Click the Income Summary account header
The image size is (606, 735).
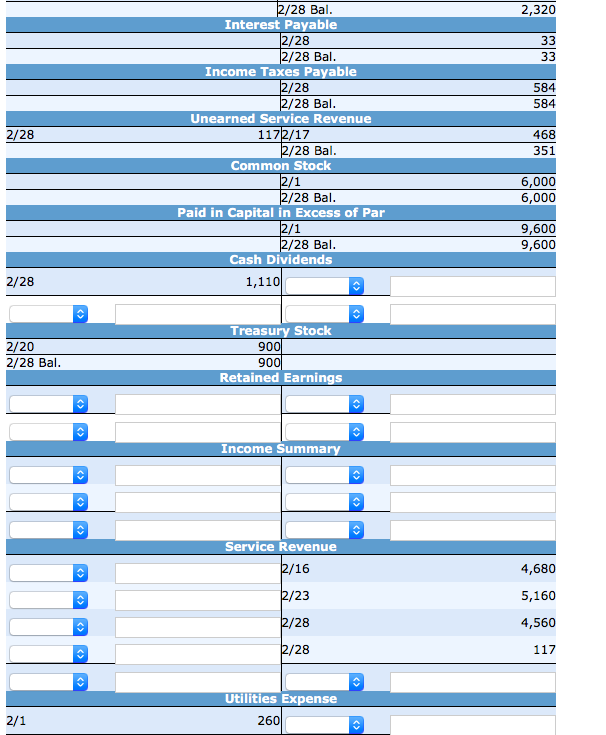(281, 449)
